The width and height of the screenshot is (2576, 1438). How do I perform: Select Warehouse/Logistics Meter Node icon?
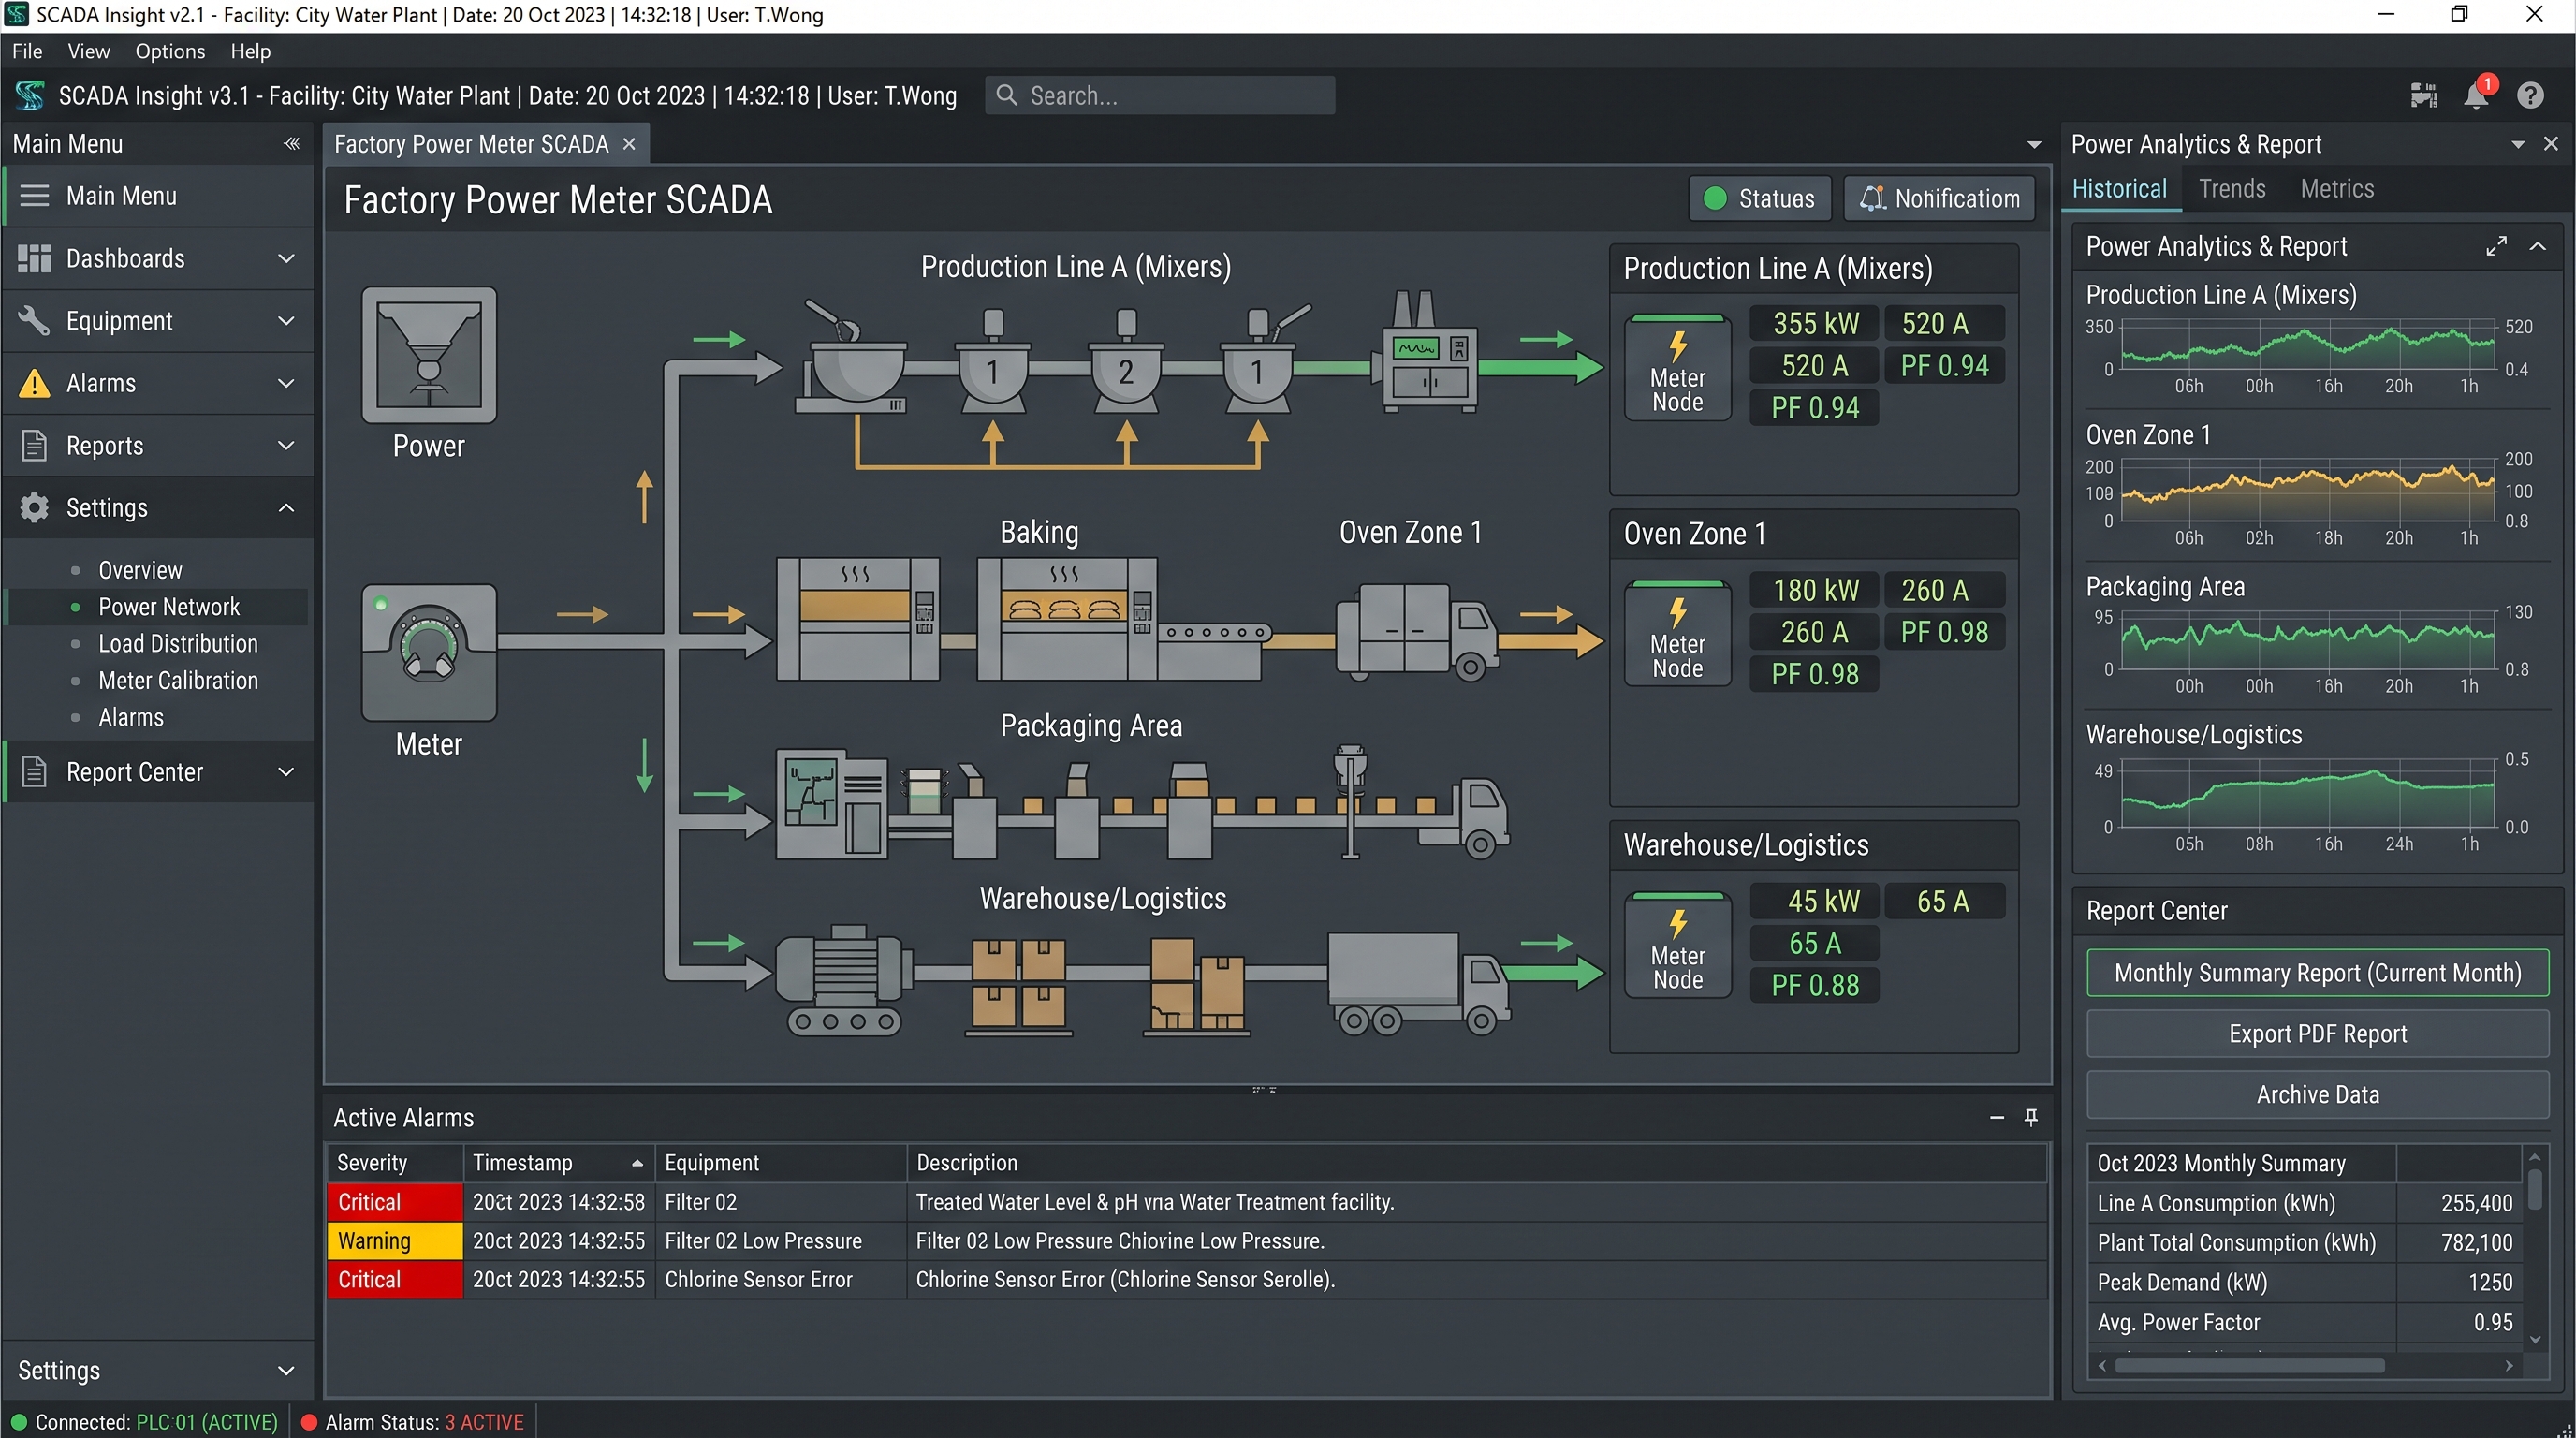click(x=1677, y=945)
